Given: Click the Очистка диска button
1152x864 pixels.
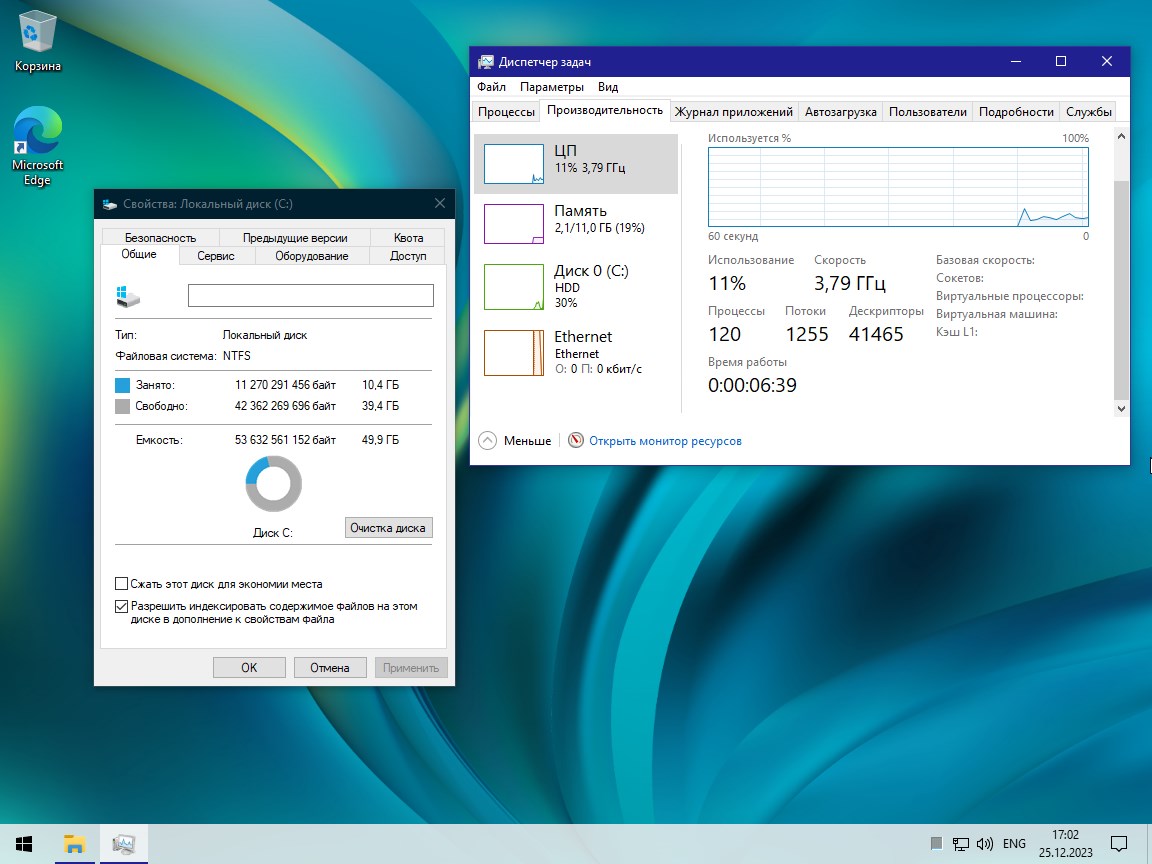Looking at the screenshot, I should (x=388, y=528).
